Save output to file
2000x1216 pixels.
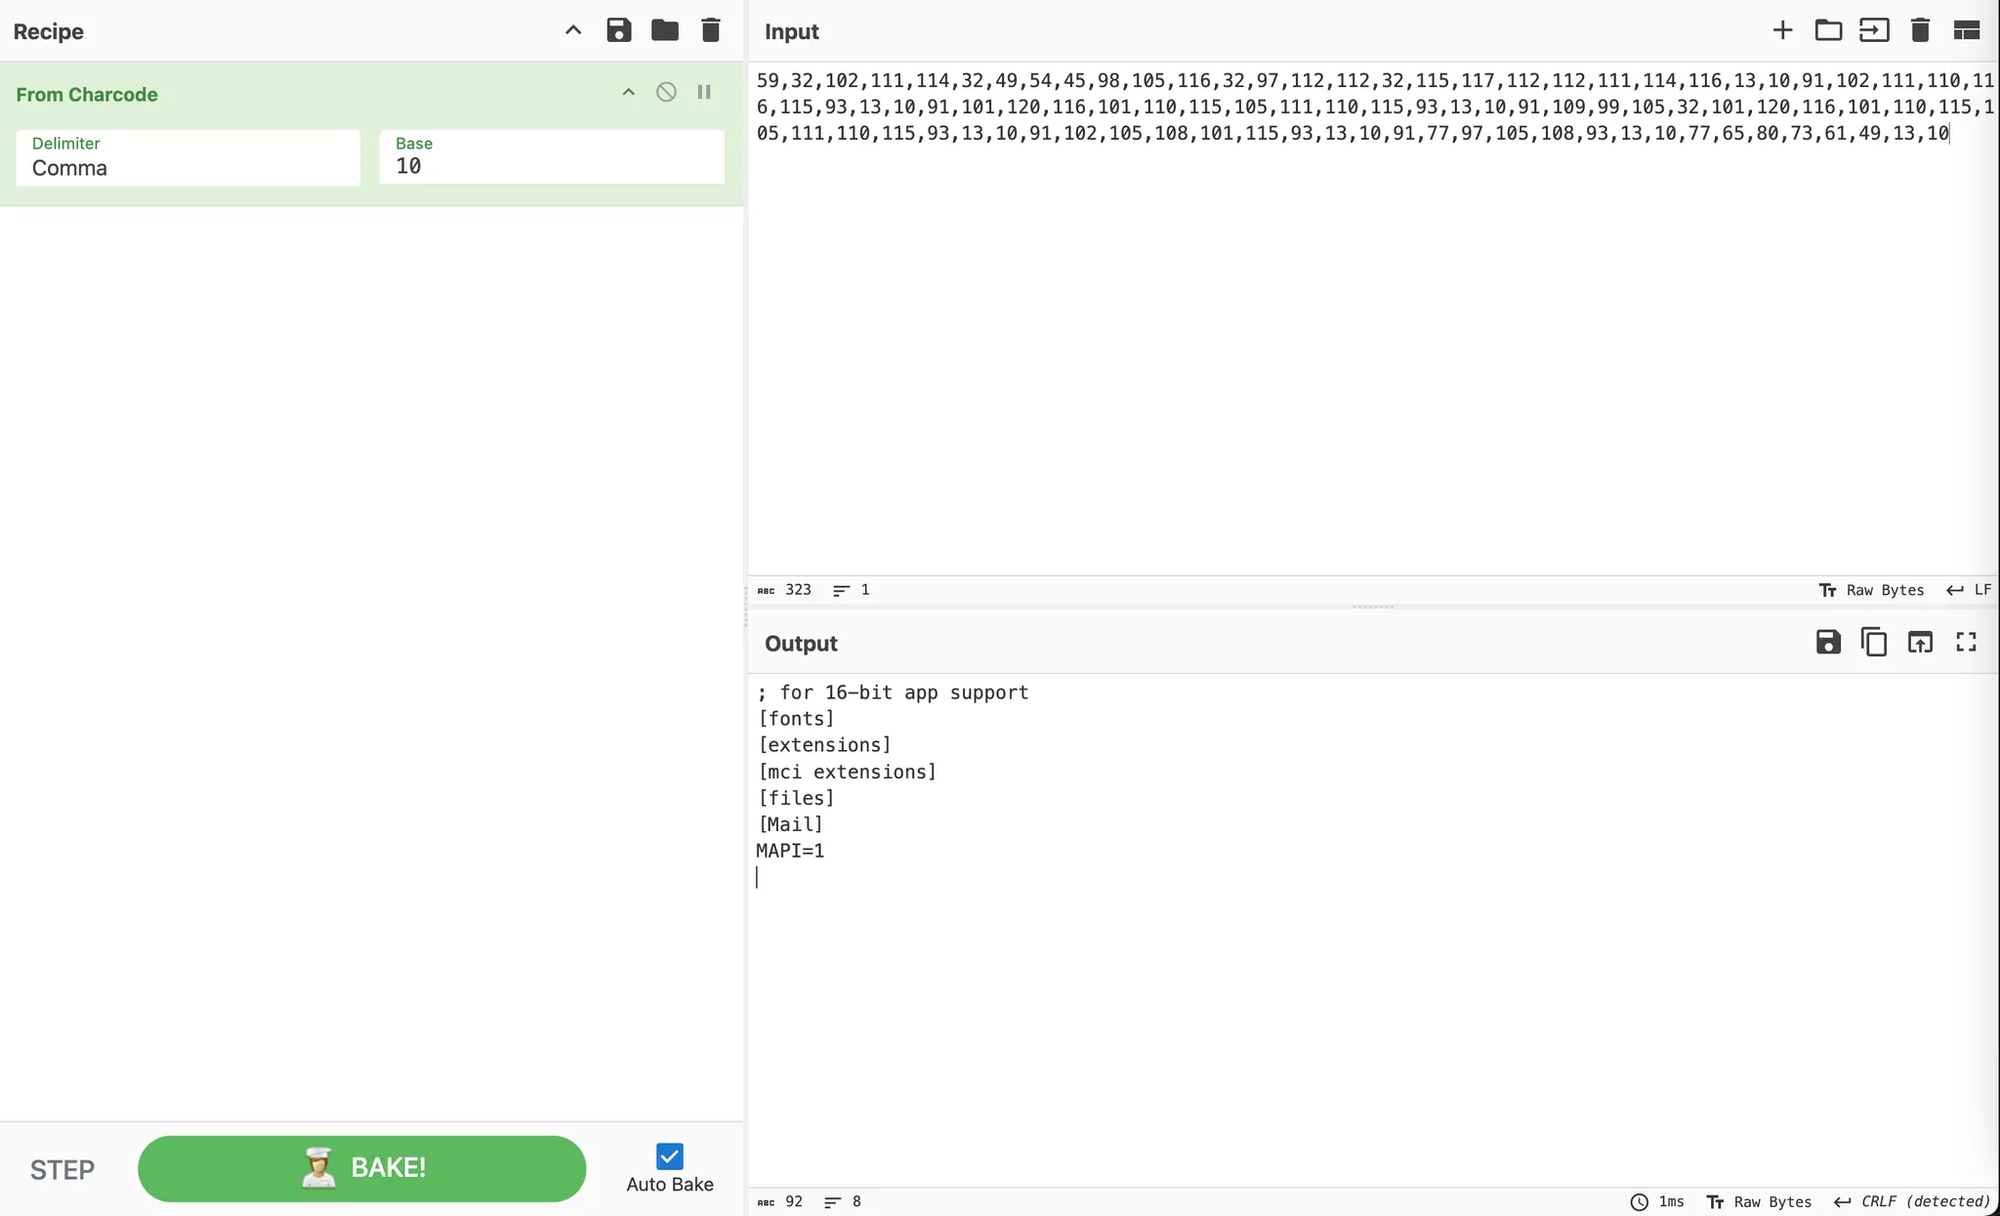click(1828, 642)
